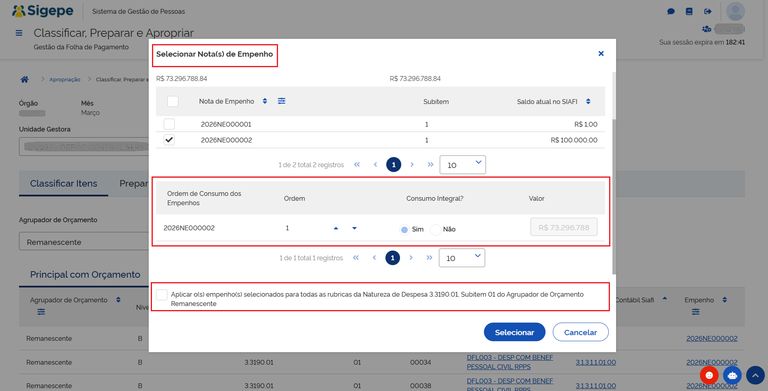The height and width of the screenshot is (391, 768).
Task: Go to first page in empenho list pagination
Action: [357, 165]
